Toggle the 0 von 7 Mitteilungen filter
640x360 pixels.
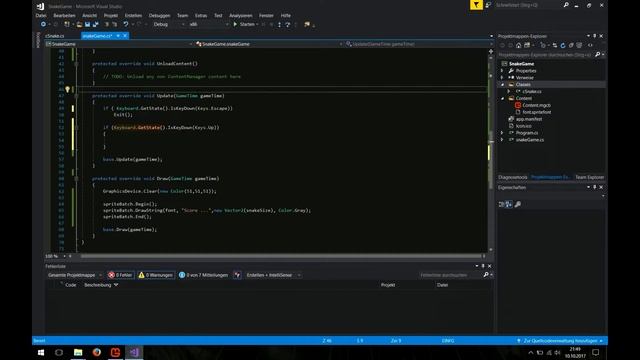[x=204, y=275]
